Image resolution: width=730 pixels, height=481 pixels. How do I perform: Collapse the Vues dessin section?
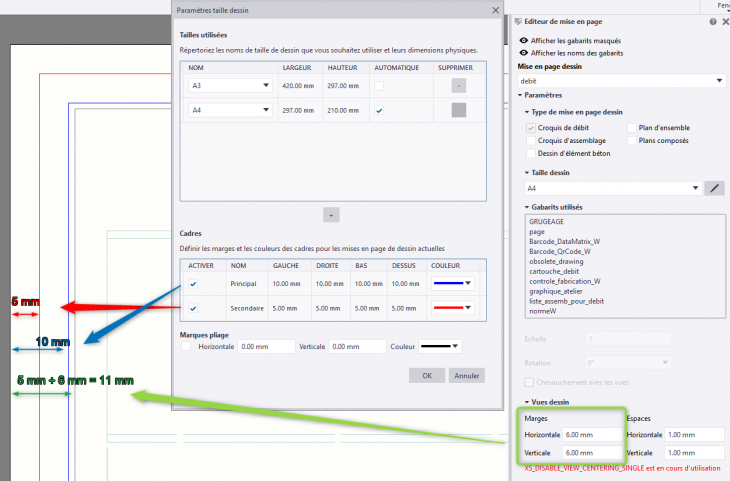pyautogui.click(x=527, y=402)
